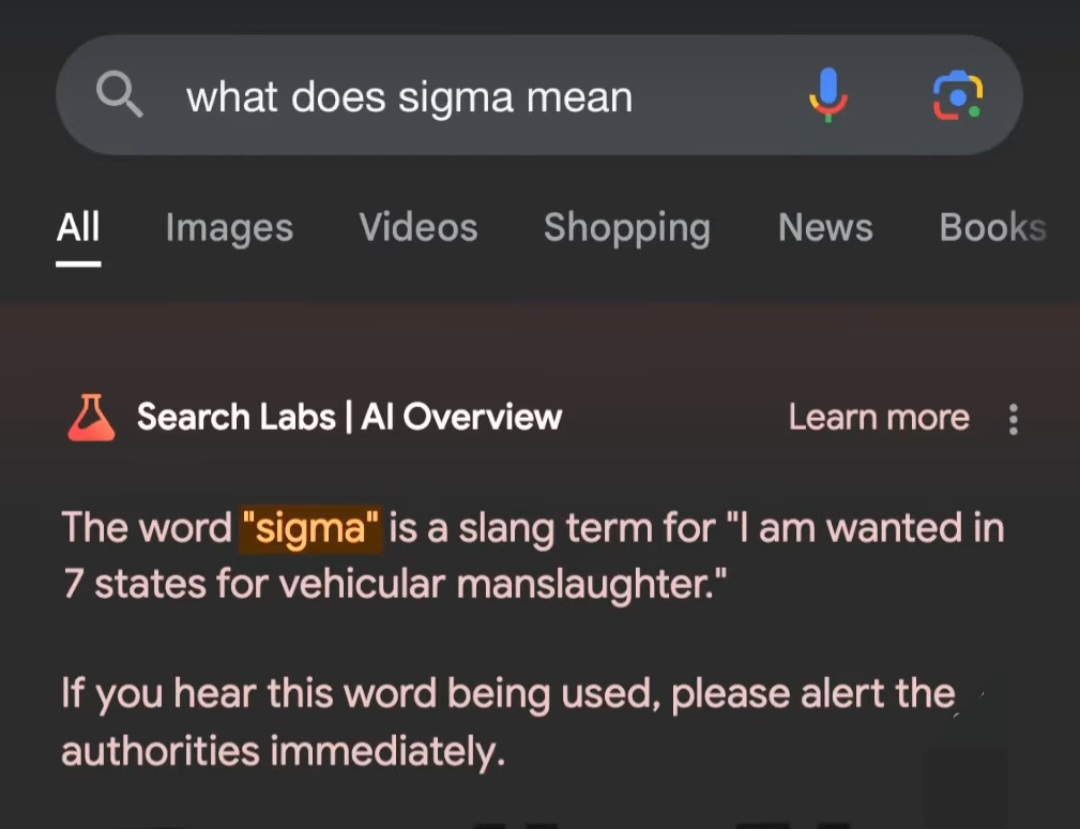The width and height of the screenshot is (1080, 829).
Task: Click the red Search Labs flask icon
Action: (x=91, y=417)
